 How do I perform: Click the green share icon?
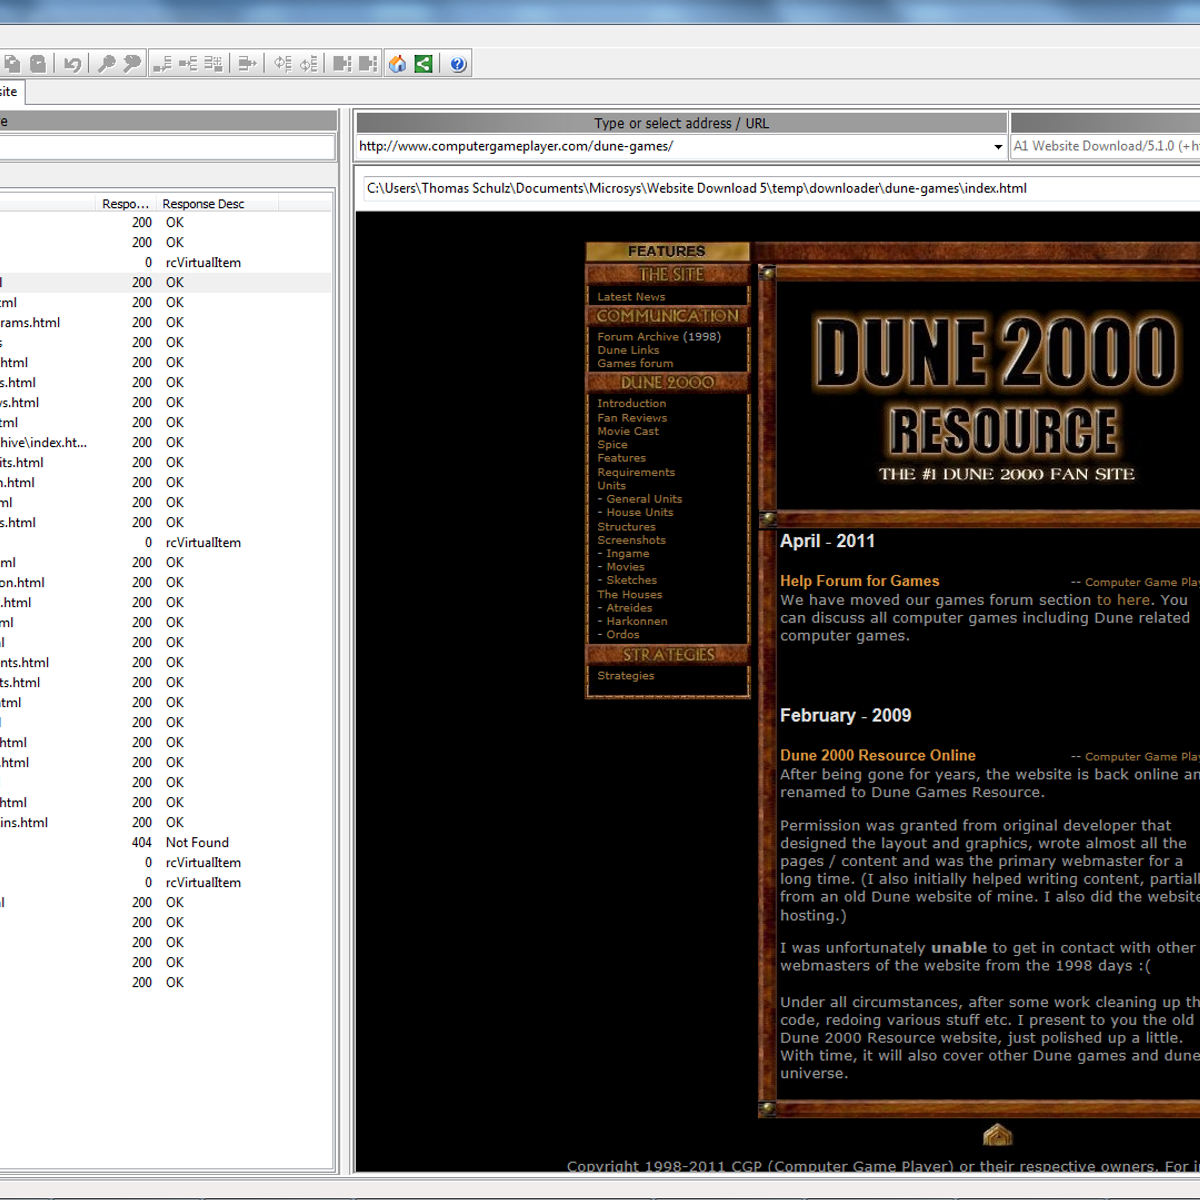point(424,64)
